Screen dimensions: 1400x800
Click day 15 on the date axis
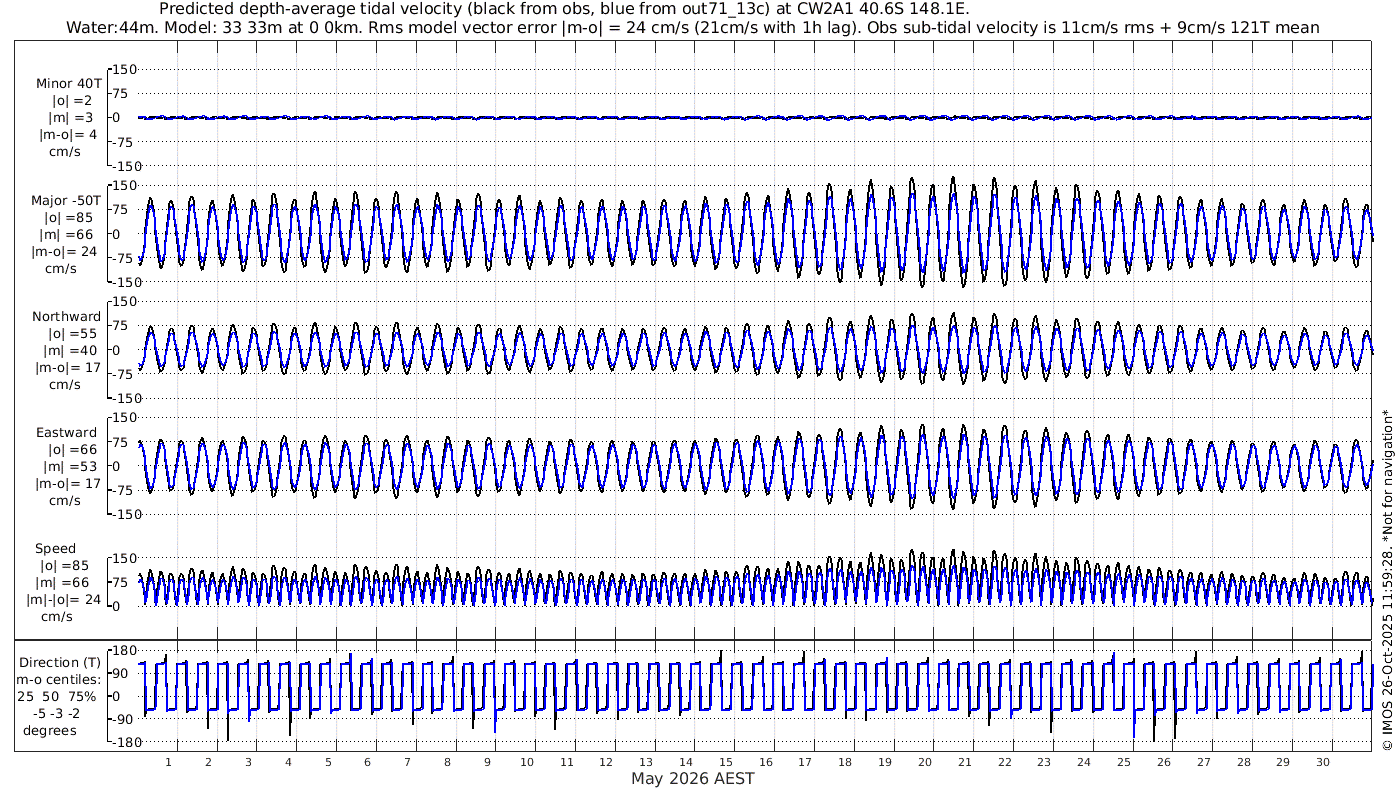[x=725, y=762]
